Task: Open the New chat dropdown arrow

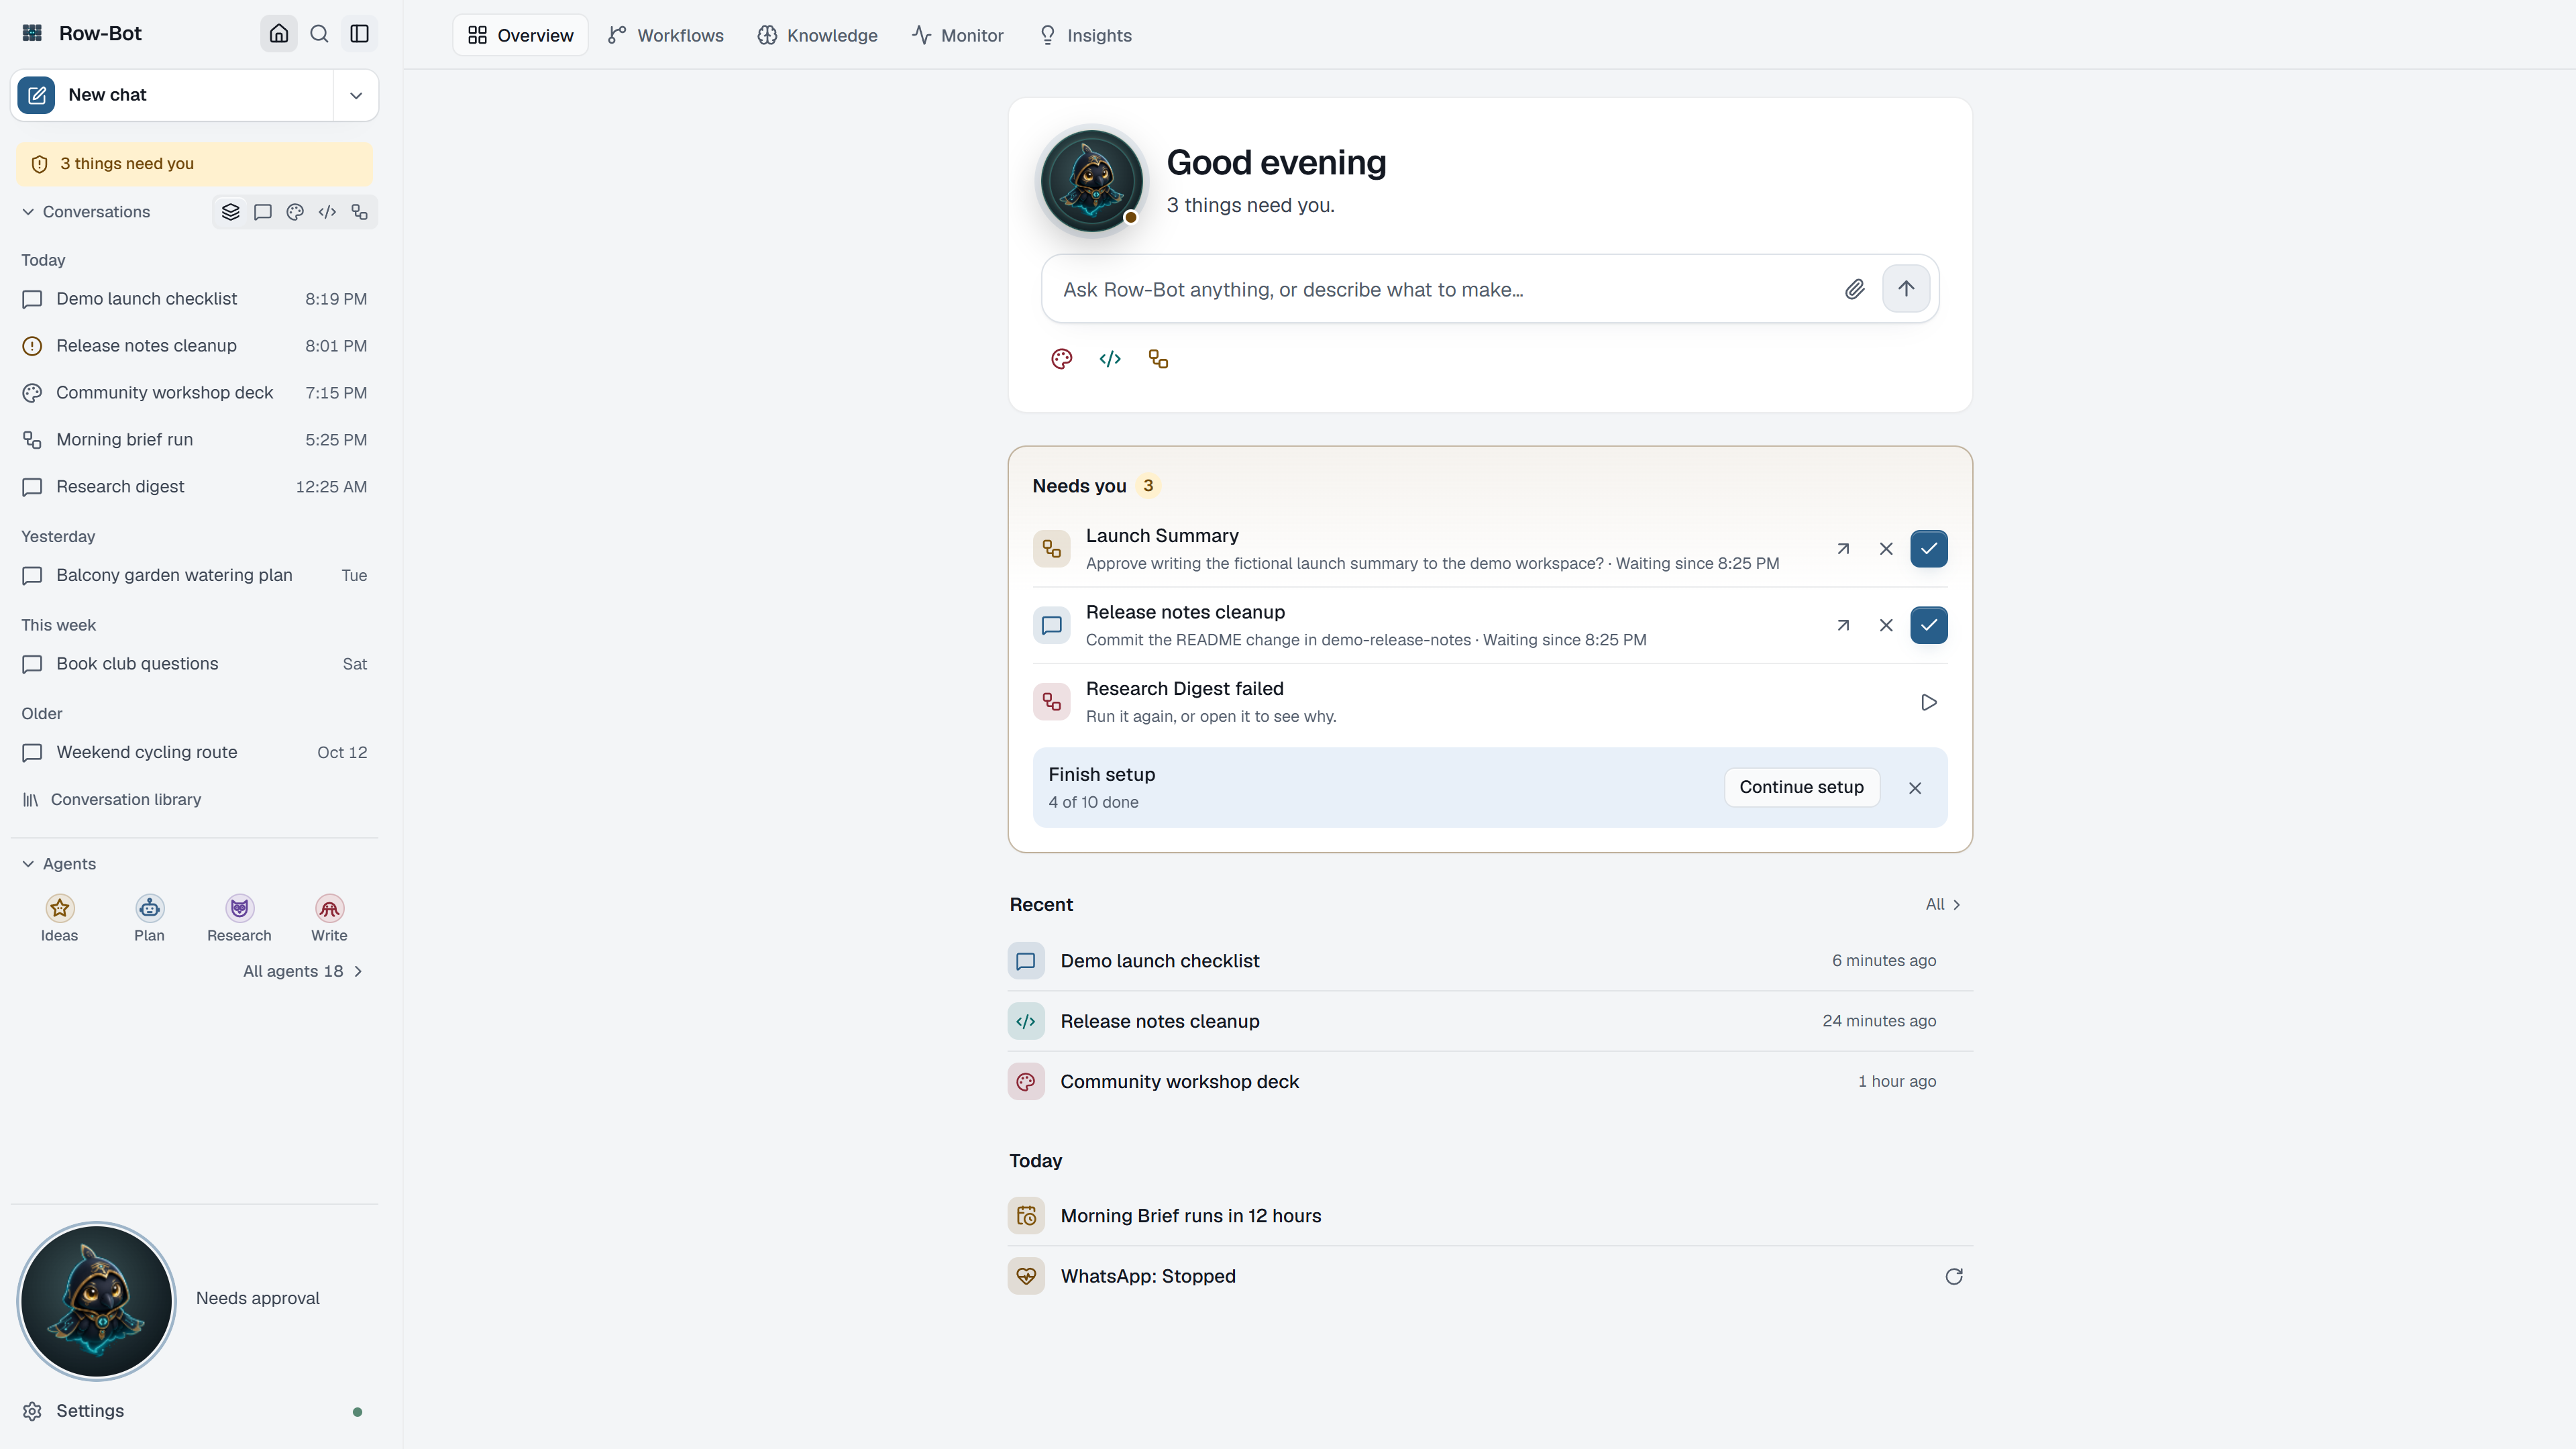Action: [356, 95]
